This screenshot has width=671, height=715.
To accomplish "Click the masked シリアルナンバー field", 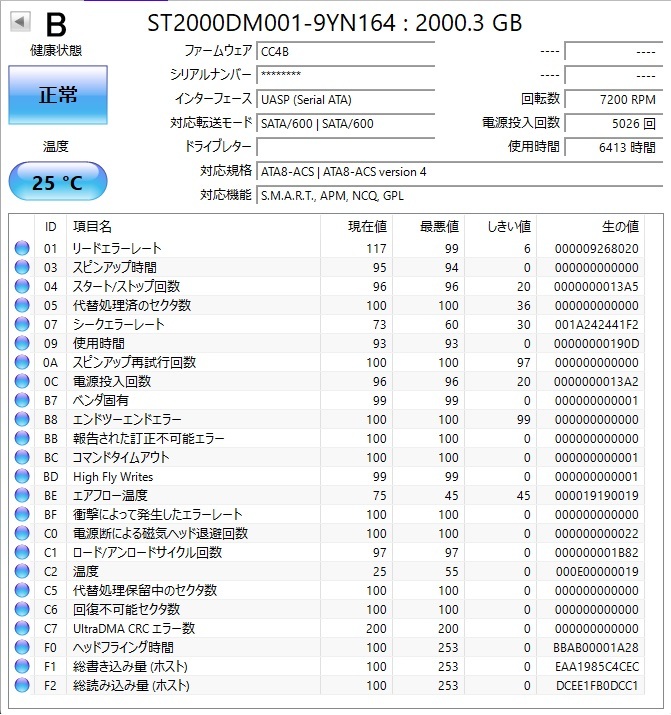I will [x=346, y=75].
